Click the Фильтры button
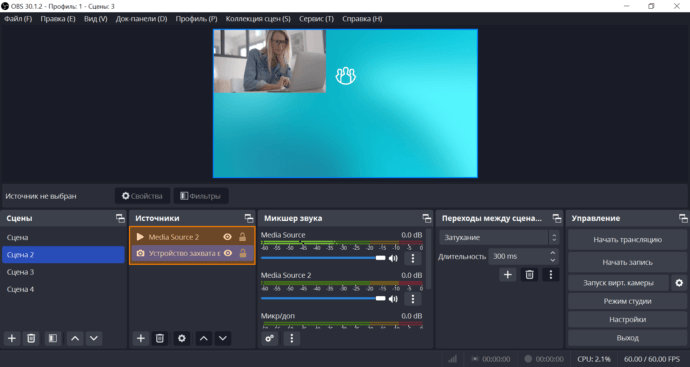The image size is (690, 367). (201, 196)
